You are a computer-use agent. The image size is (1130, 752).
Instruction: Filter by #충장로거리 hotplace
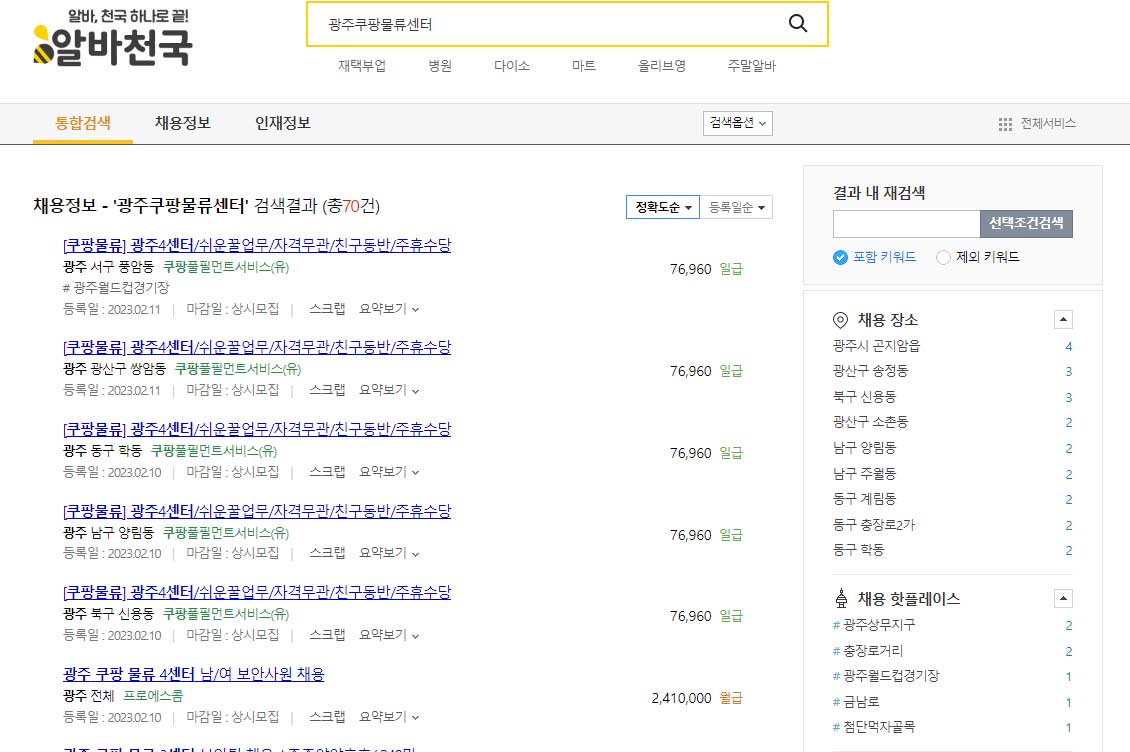pyautogui.click(x=868, y=651)
